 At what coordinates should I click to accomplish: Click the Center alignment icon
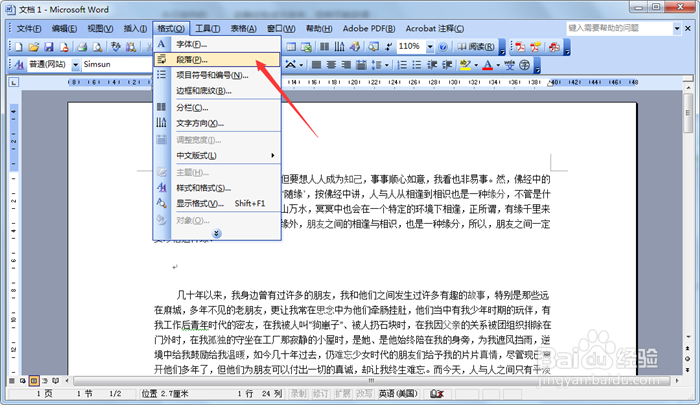(x=331, y=65)
